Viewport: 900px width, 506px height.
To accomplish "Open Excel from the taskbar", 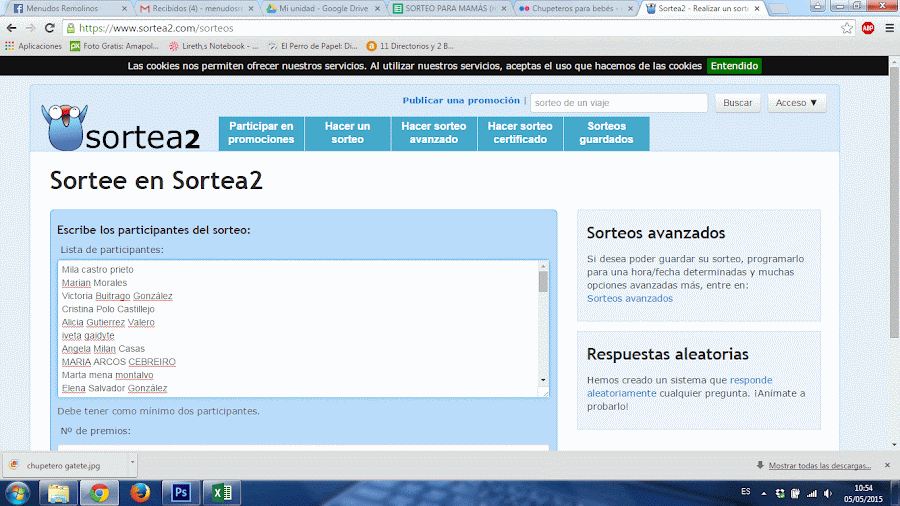I will [222, 493].
